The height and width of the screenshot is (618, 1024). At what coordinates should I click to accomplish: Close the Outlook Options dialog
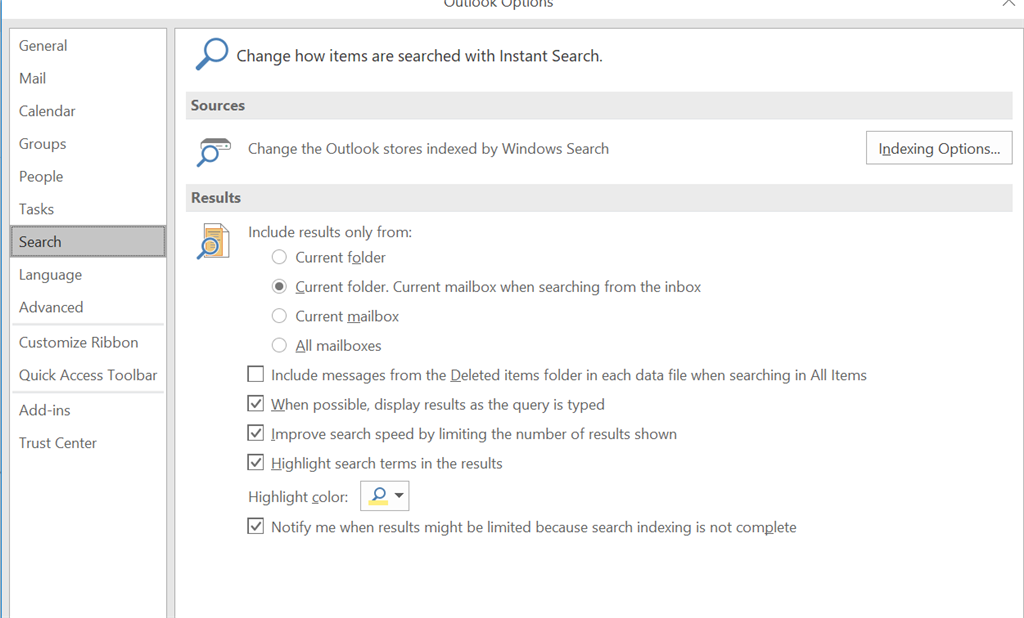coord(1009,3)
